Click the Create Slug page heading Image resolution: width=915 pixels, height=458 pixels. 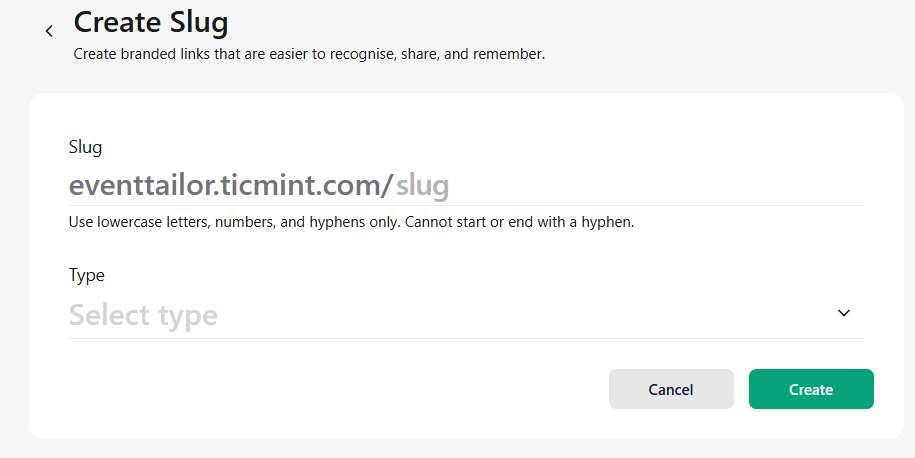(x=151, y=23)
